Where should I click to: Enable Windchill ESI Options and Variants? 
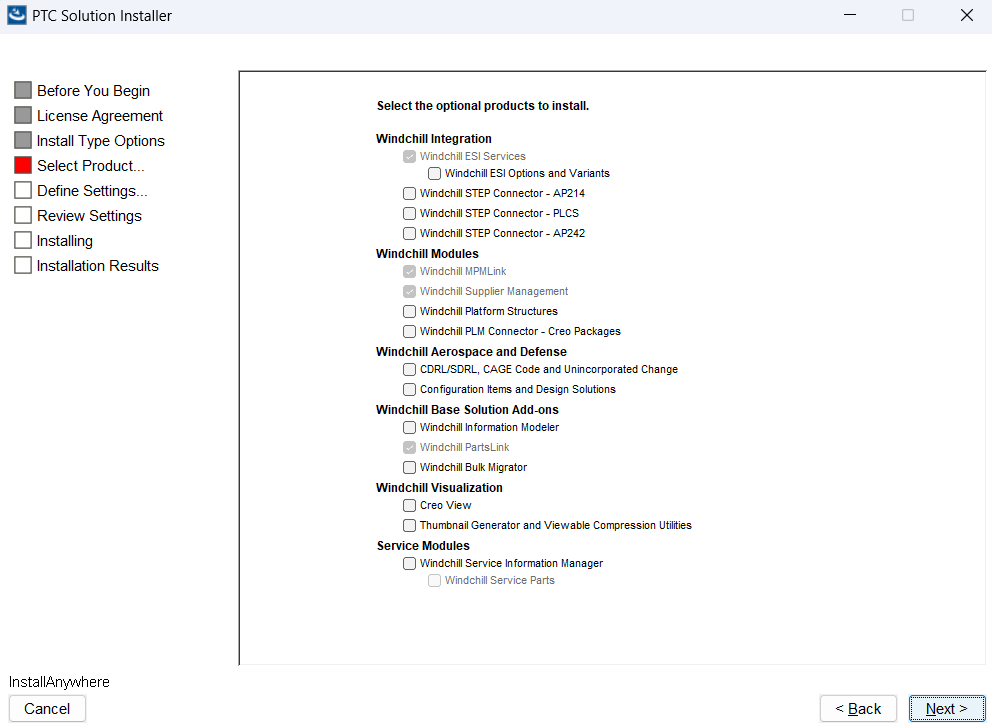pyautogui.click(x=435, y=173)
